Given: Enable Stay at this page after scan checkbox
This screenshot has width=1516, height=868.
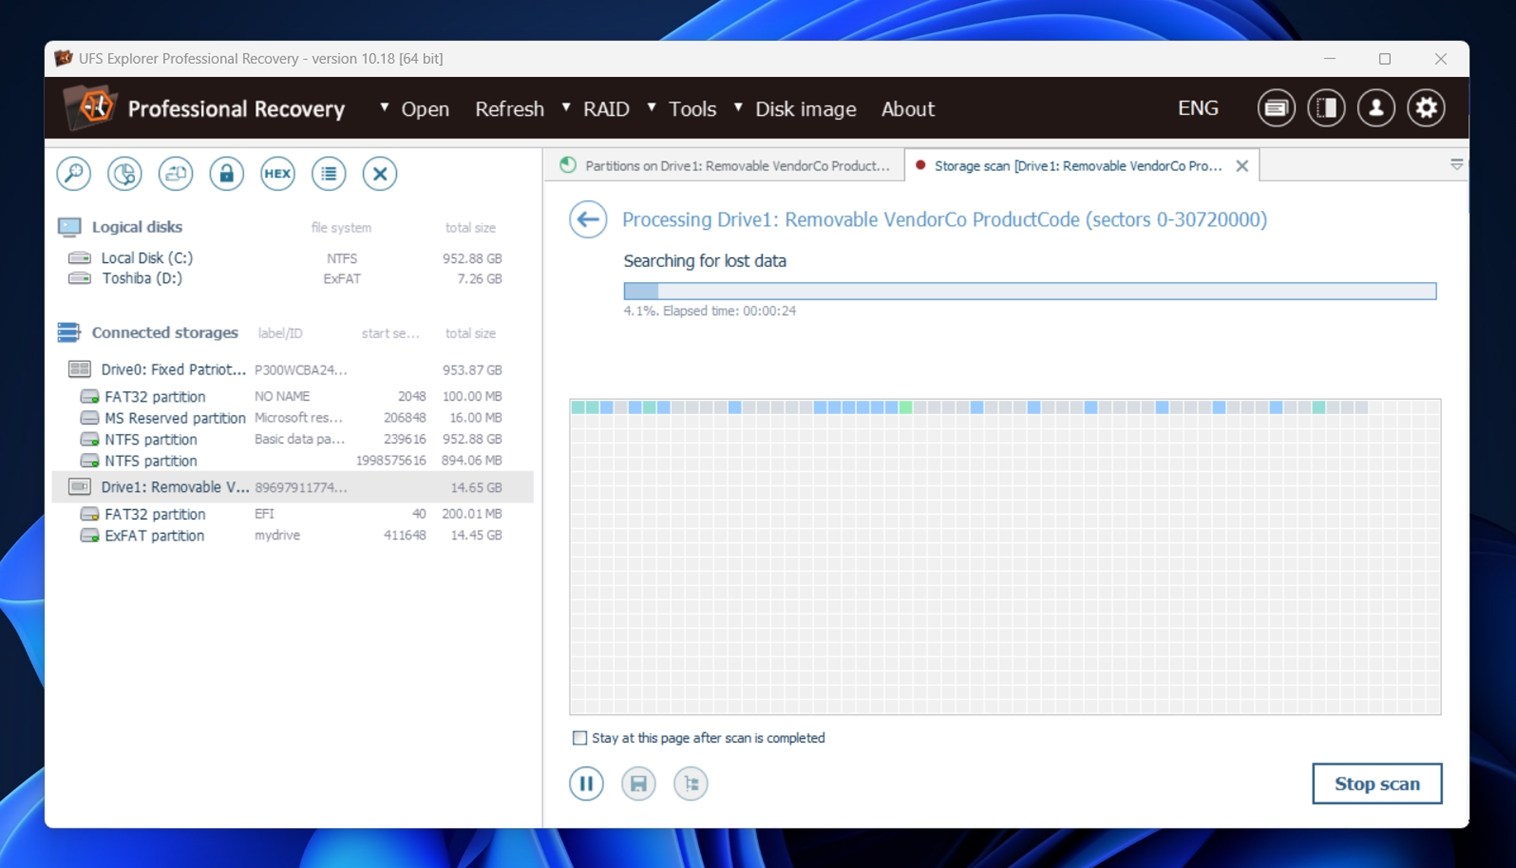Looking at the screenshot, I should tap(580, 738).
